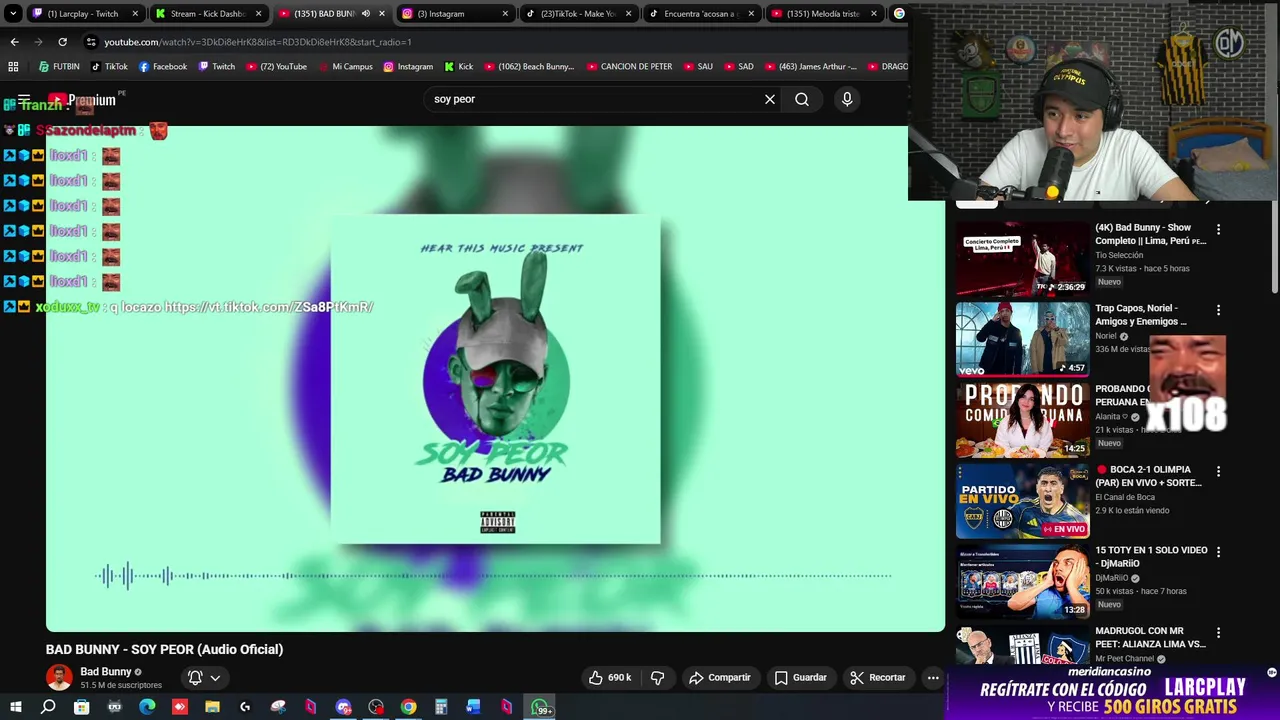1280x720 pixels.
Task: Dislike the video with thumbs down
Action: [x=657, y=677]
